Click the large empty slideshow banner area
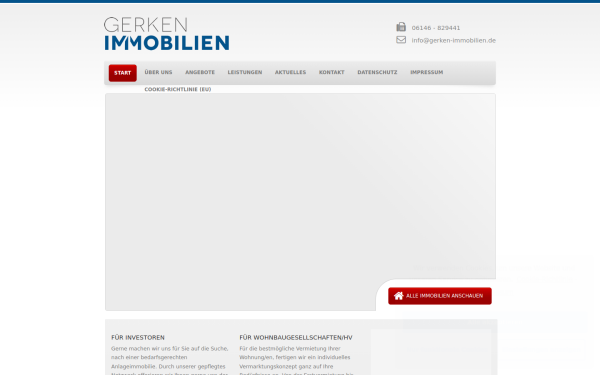This screenshot has width=600, height=375. (x=300, y=202)
